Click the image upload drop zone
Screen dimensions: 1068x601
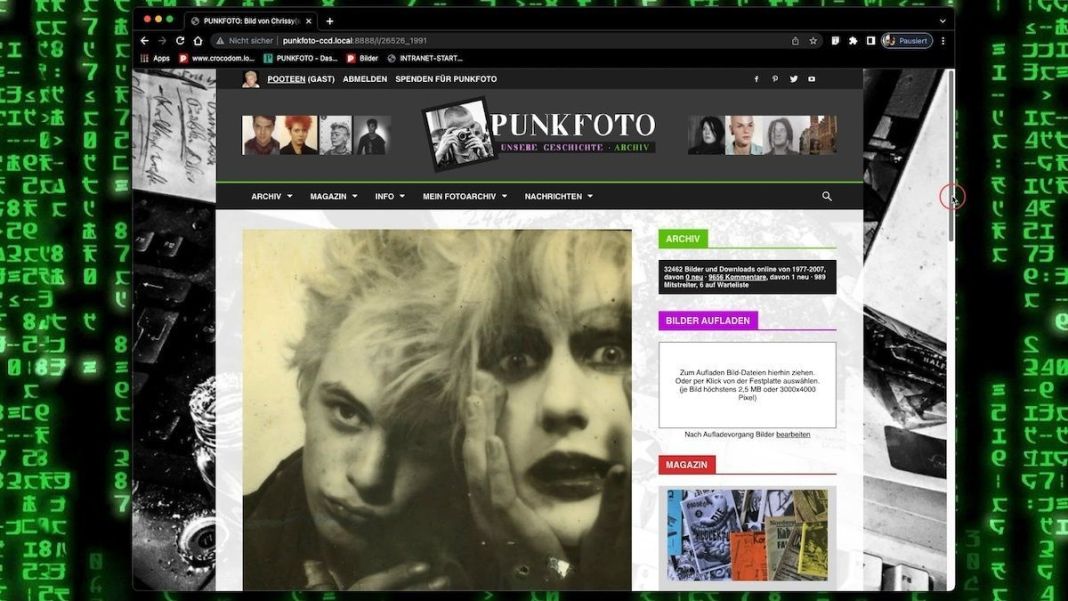(x=747, y=385)
